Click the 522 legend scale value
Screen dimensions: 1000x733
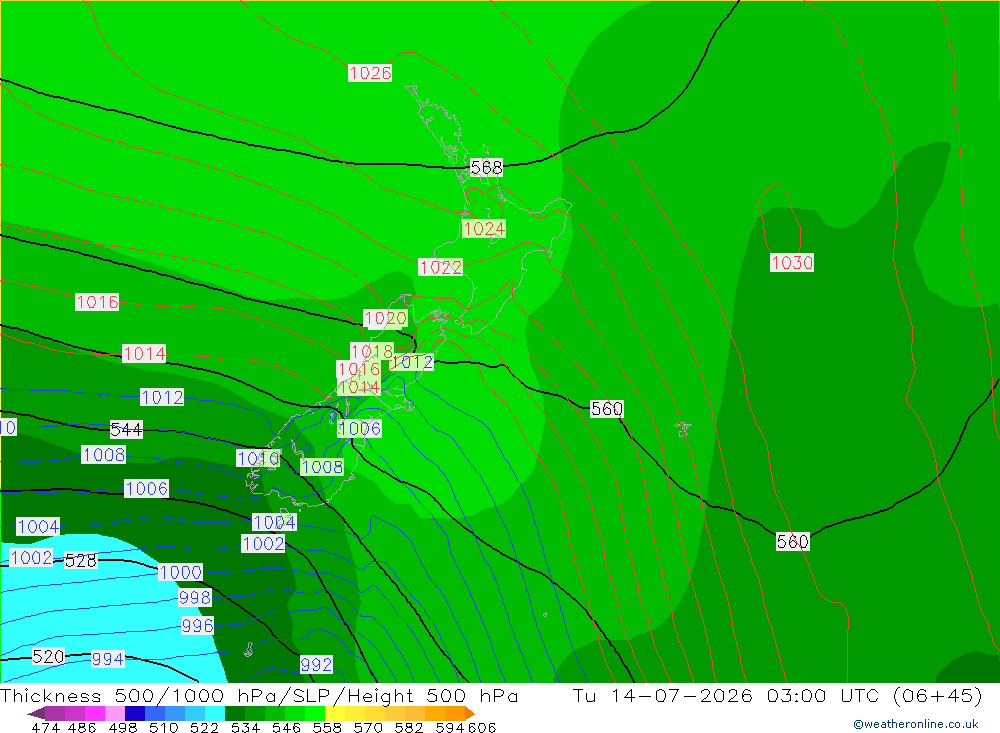[x=204, y=727]
